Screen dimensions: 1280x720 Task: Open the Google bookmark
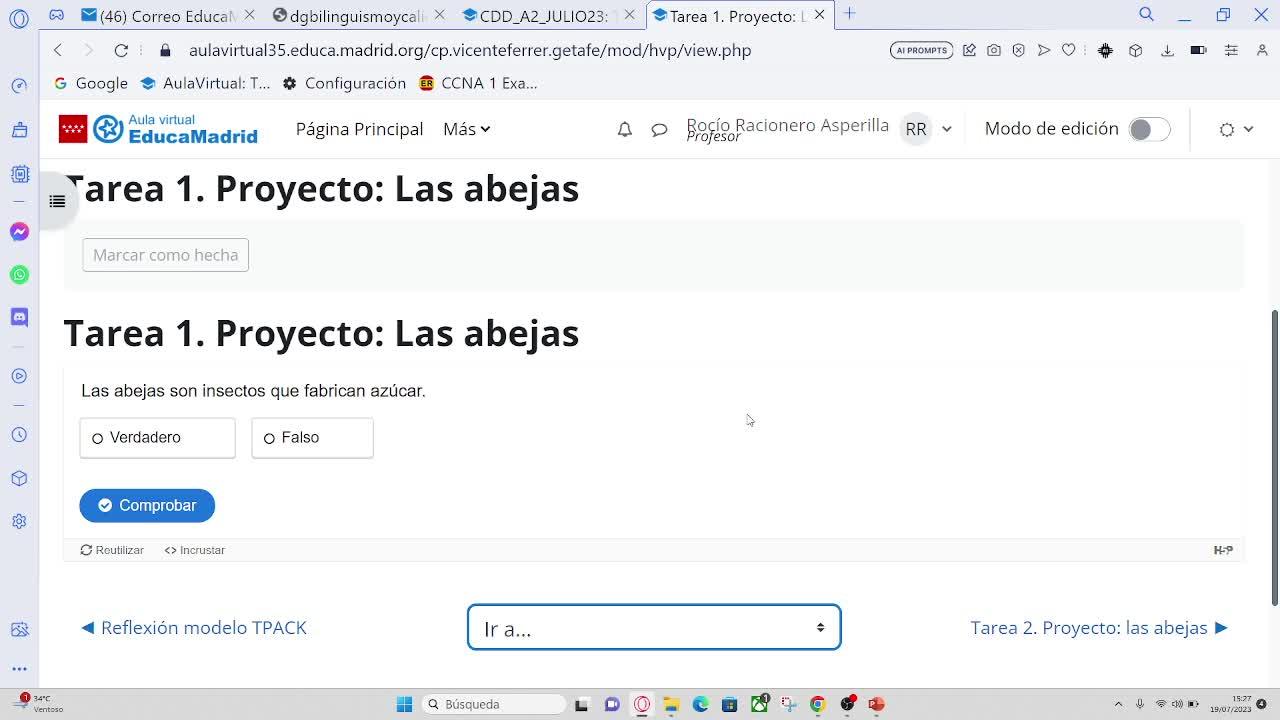[x=91, y=83]
